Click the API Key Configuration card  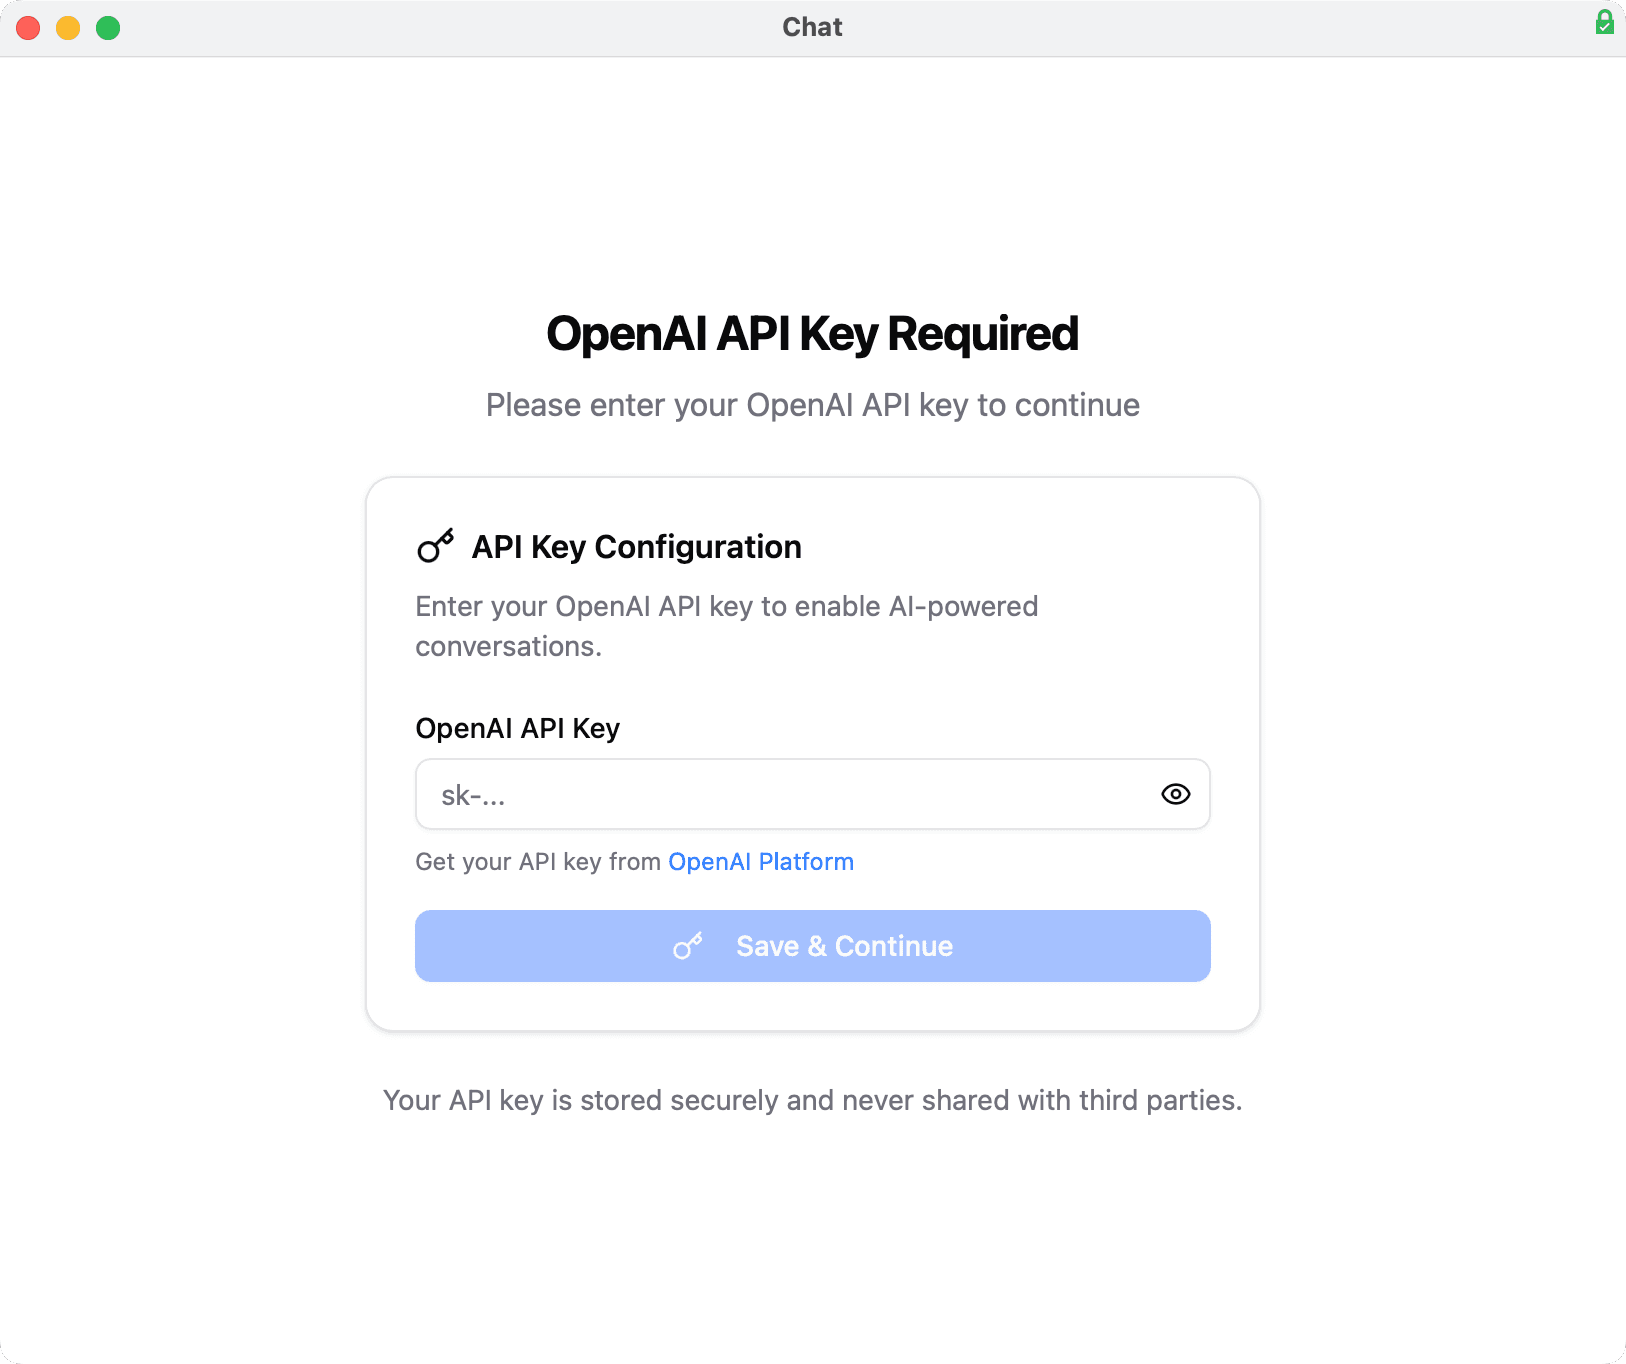coord(812,752)
